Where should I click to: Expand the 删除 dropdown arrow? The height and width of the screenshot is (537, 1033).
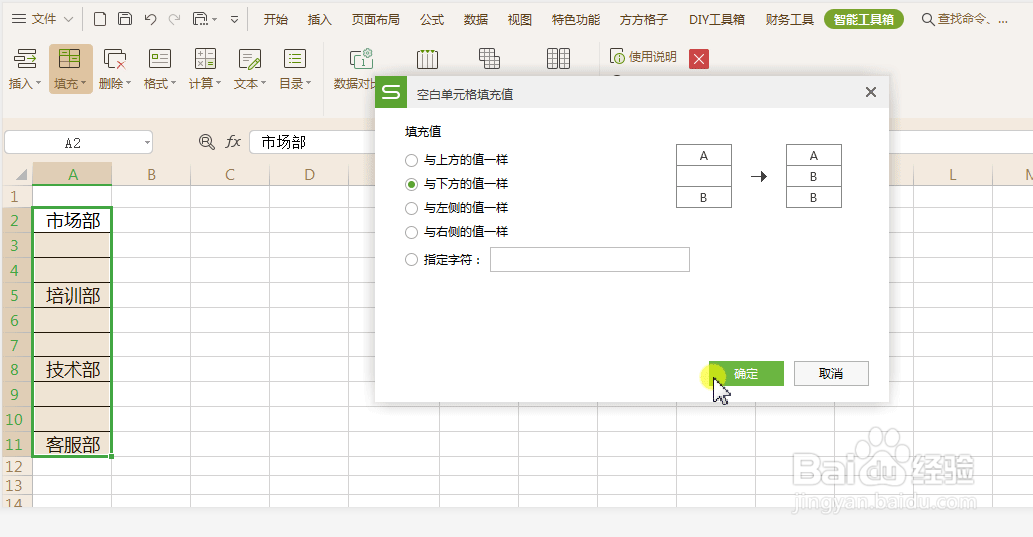coord(128,84)
